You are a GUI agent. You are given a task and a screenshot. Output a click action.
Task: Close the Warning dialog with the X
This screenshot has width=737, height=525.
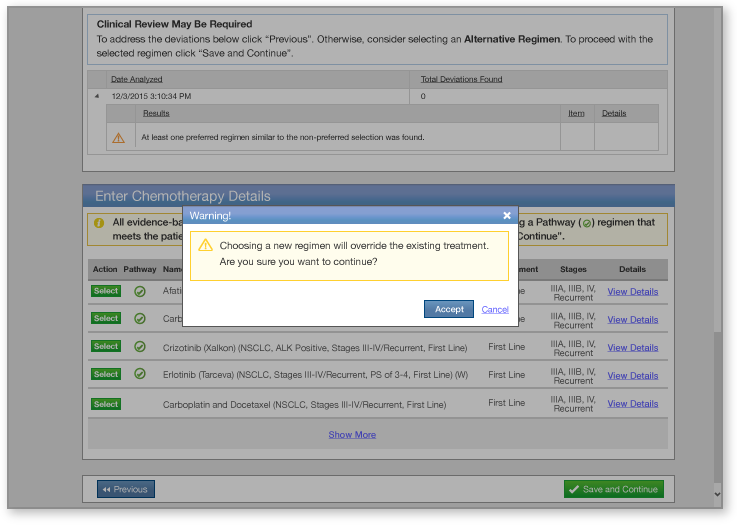(x=507, y=215)
